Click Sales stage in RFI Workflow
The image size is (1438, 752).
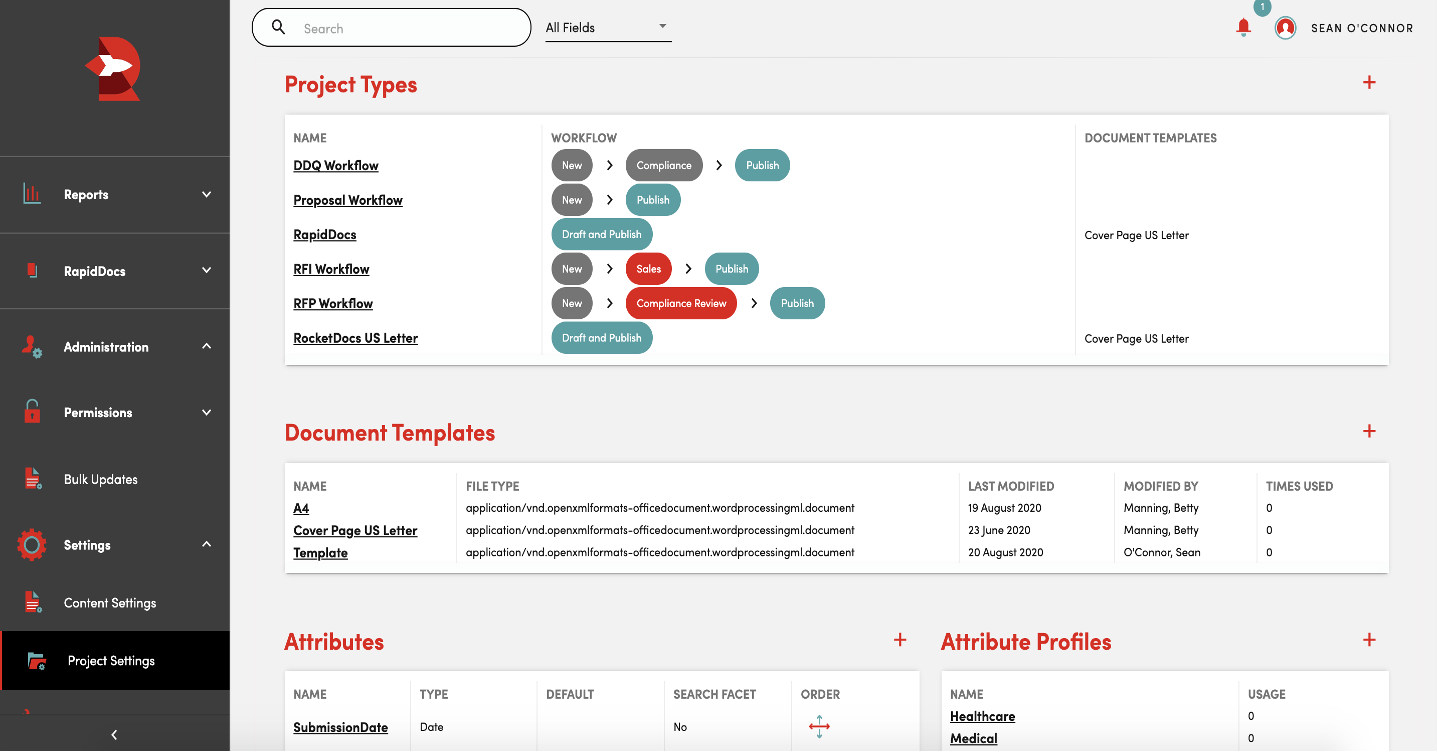pos(649,269)
